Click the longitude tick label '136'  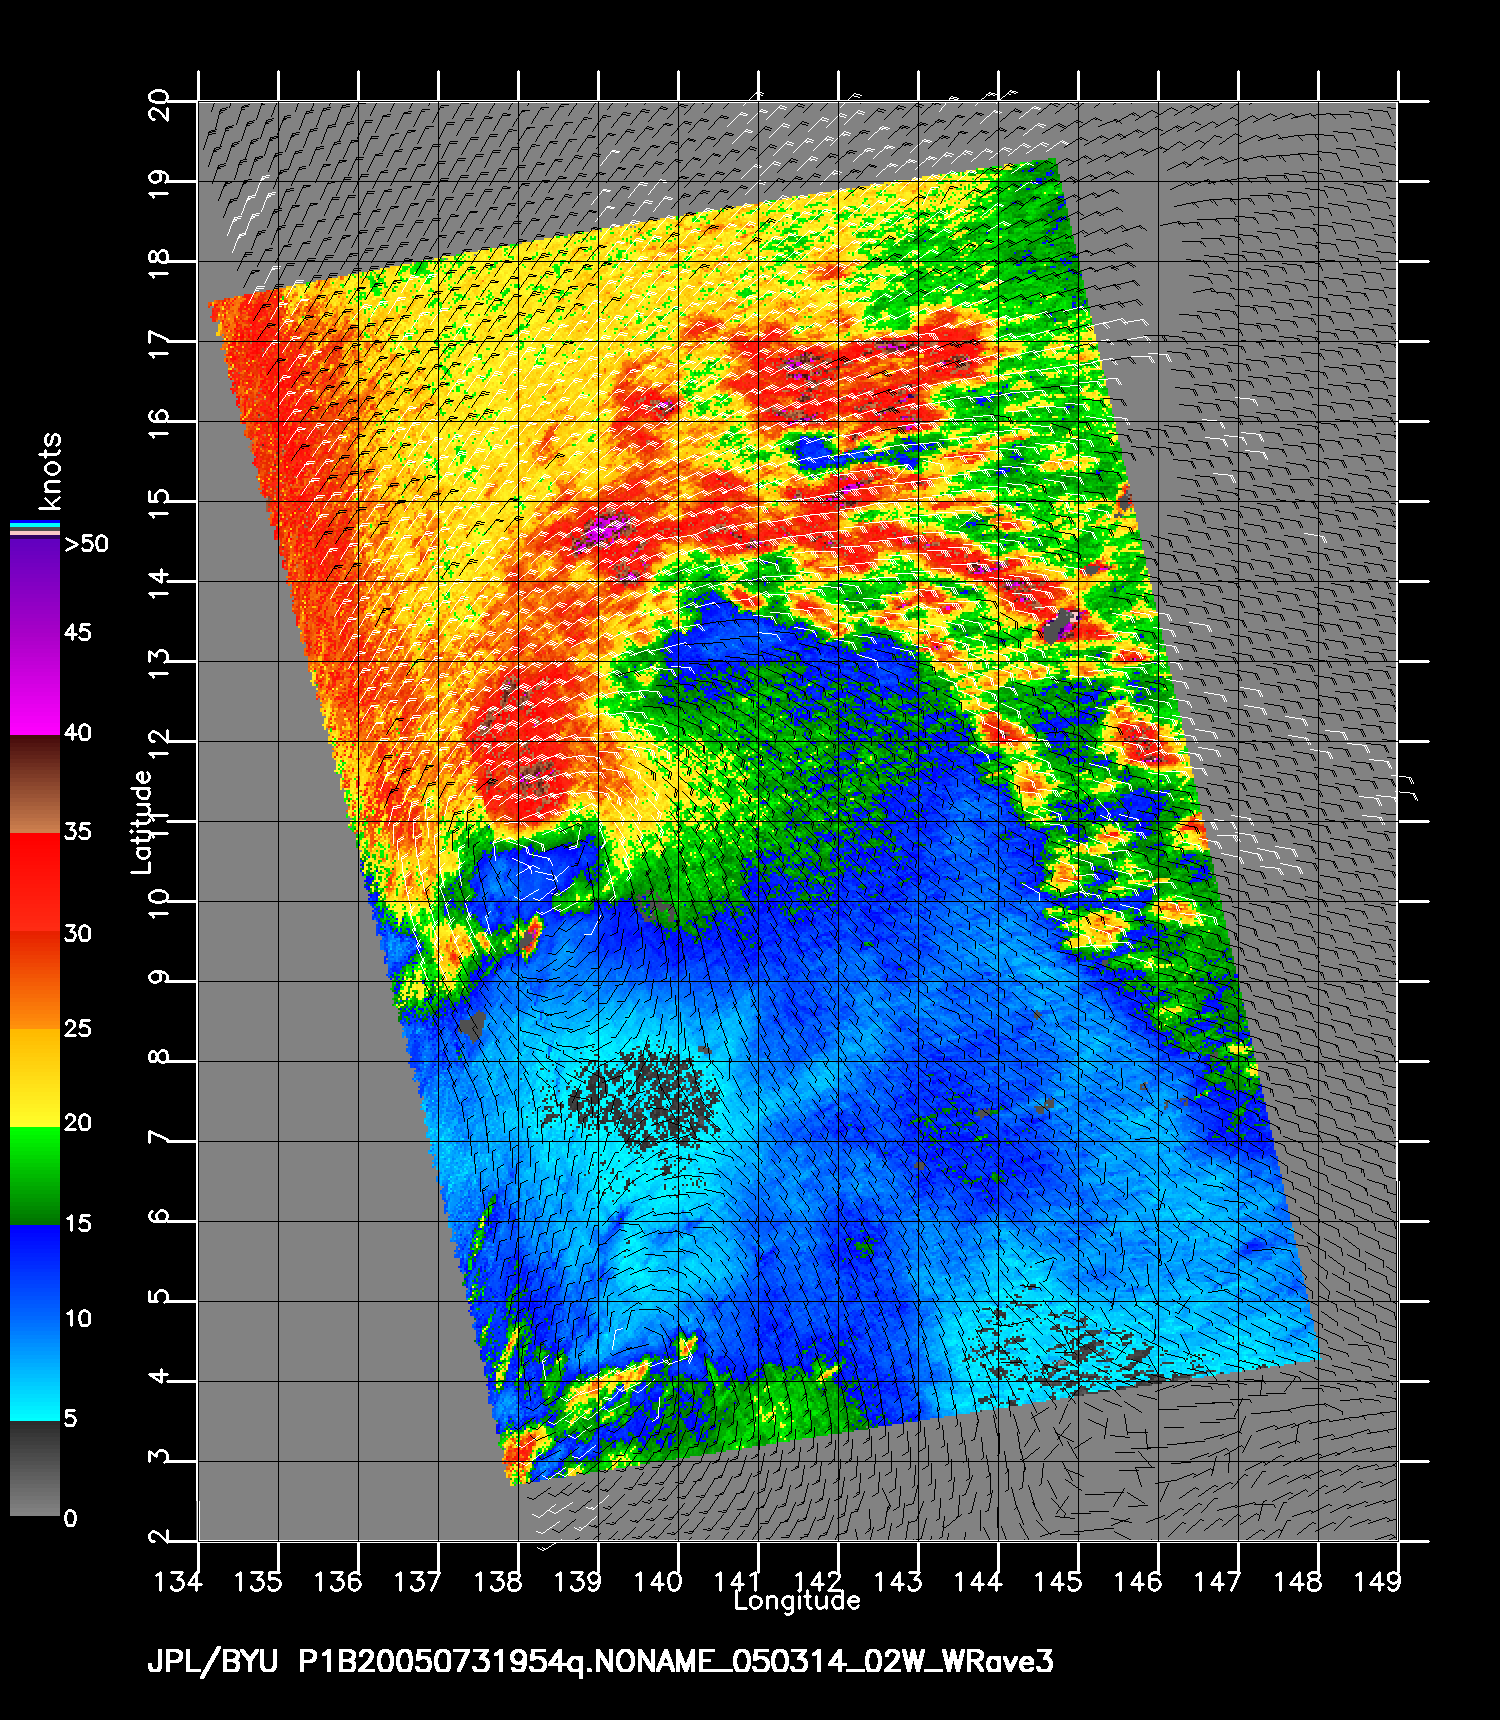tap(338, 1582)
